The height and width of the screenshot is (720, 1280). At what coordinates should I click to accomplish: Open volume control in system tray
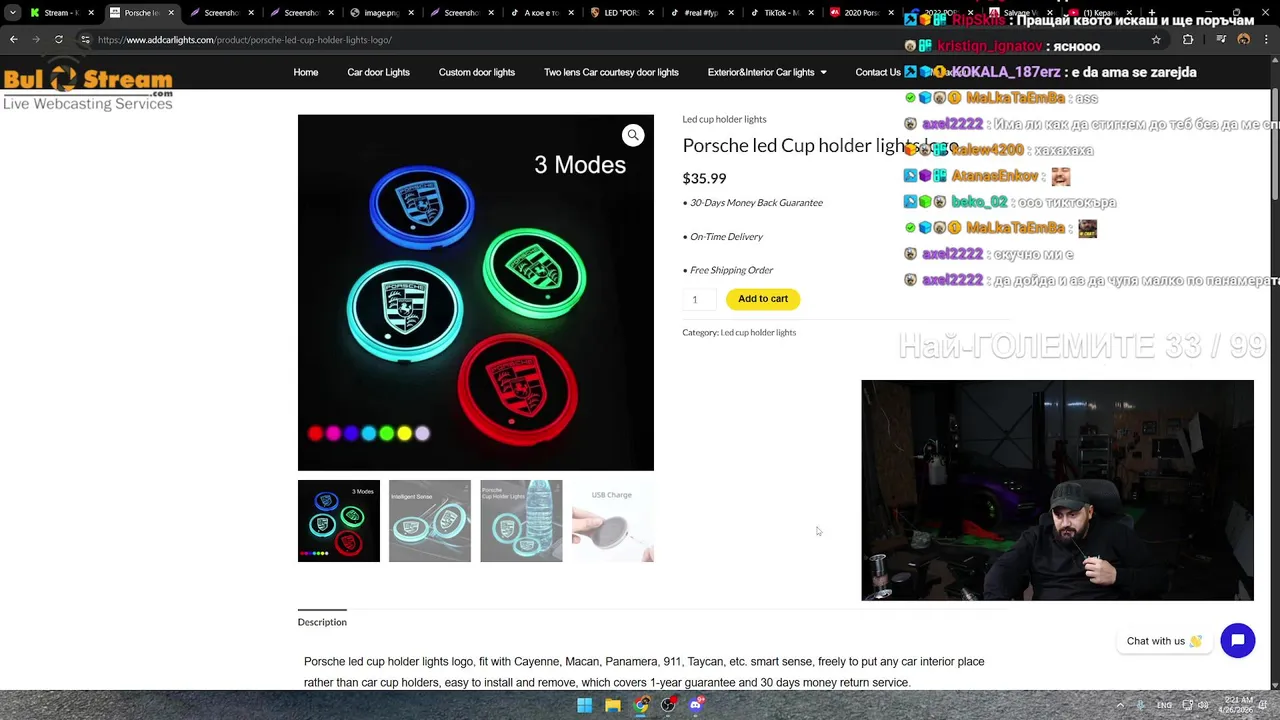(1203, 705)
